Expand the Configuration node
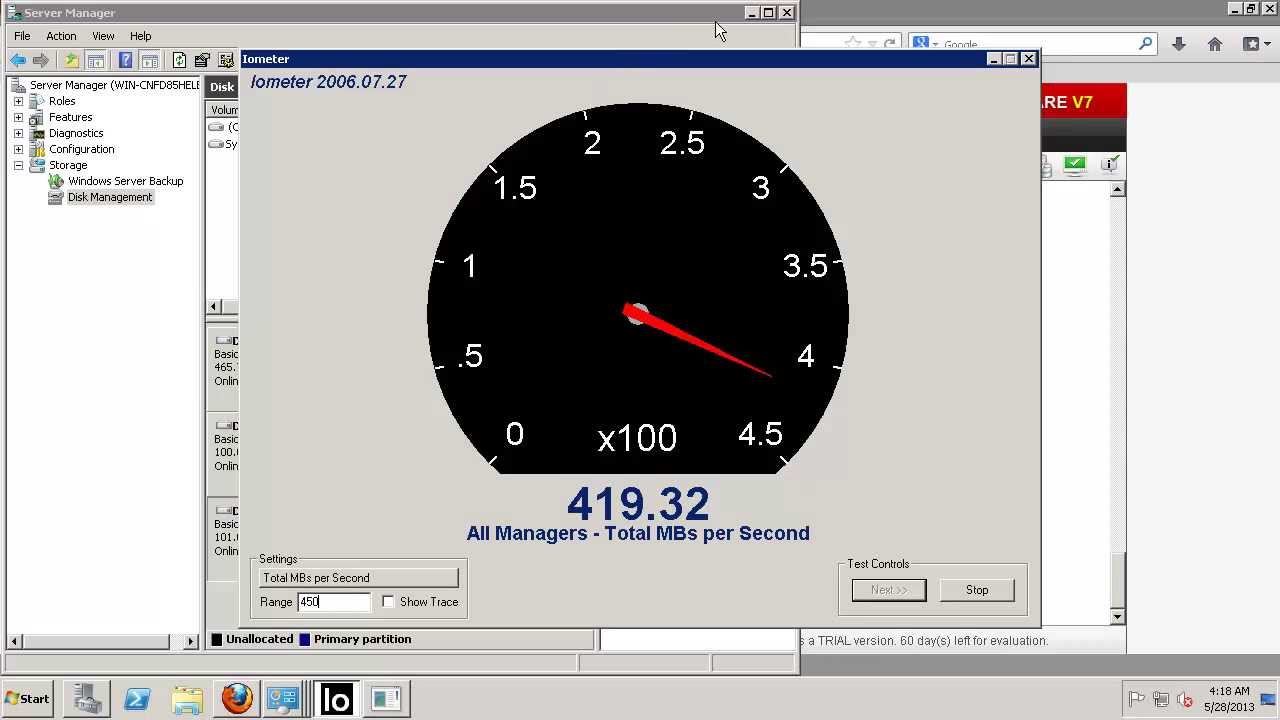Viewport: 1280px width, 720px height. tap(18, 149)
